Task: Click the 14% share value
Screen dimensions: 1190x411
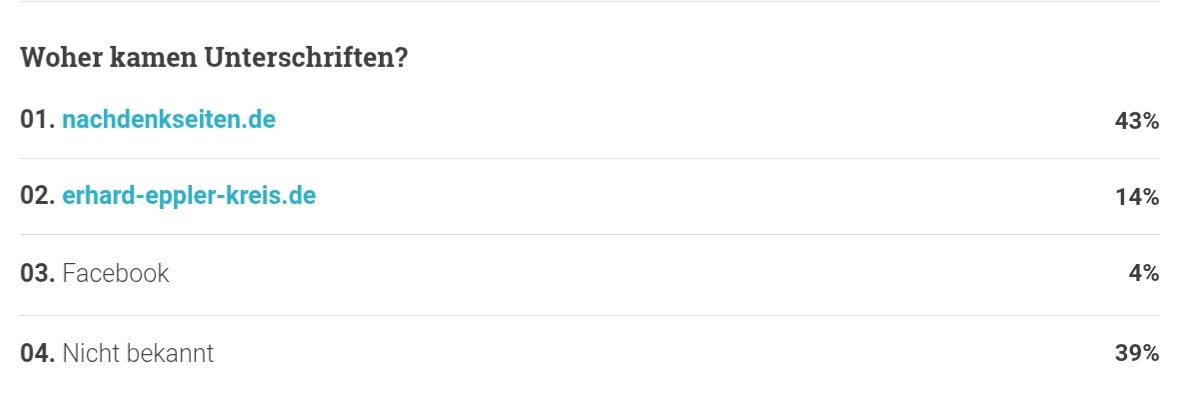Action: click(1137, 198)
